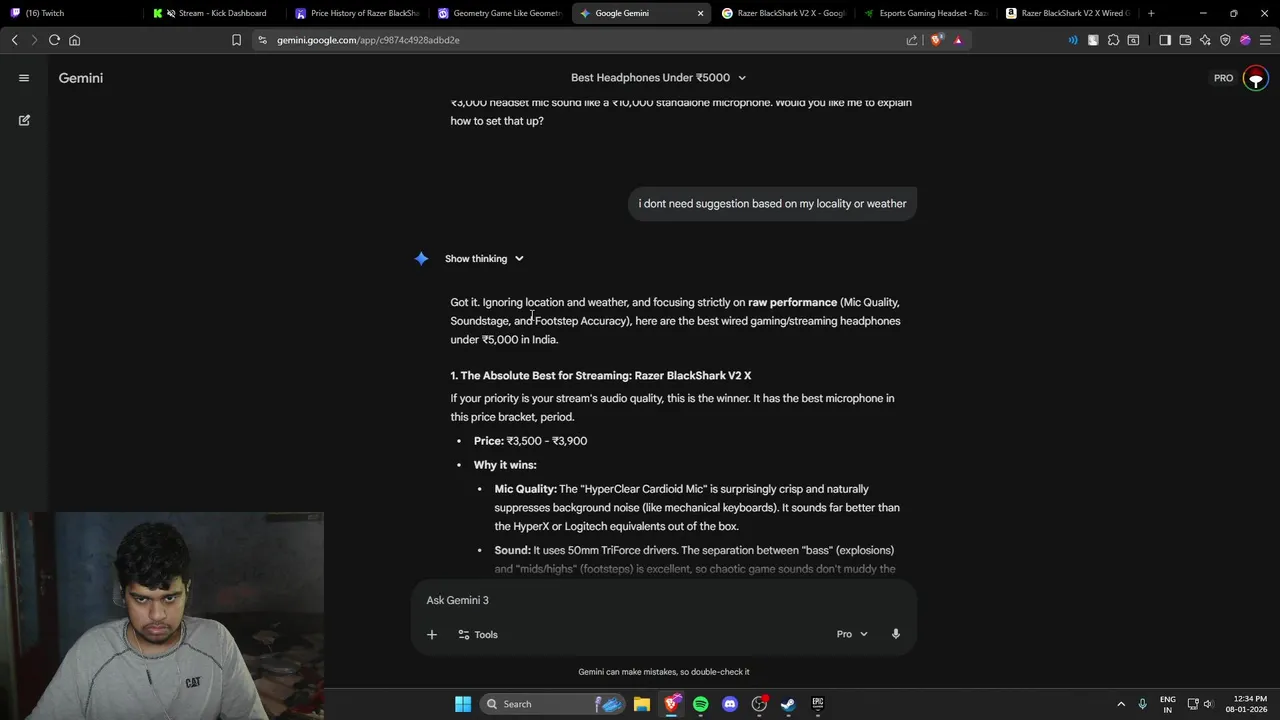Screen dimensions: 1280x720
Task: Open the ENG IN language switcher
Action: (1167, 704)
